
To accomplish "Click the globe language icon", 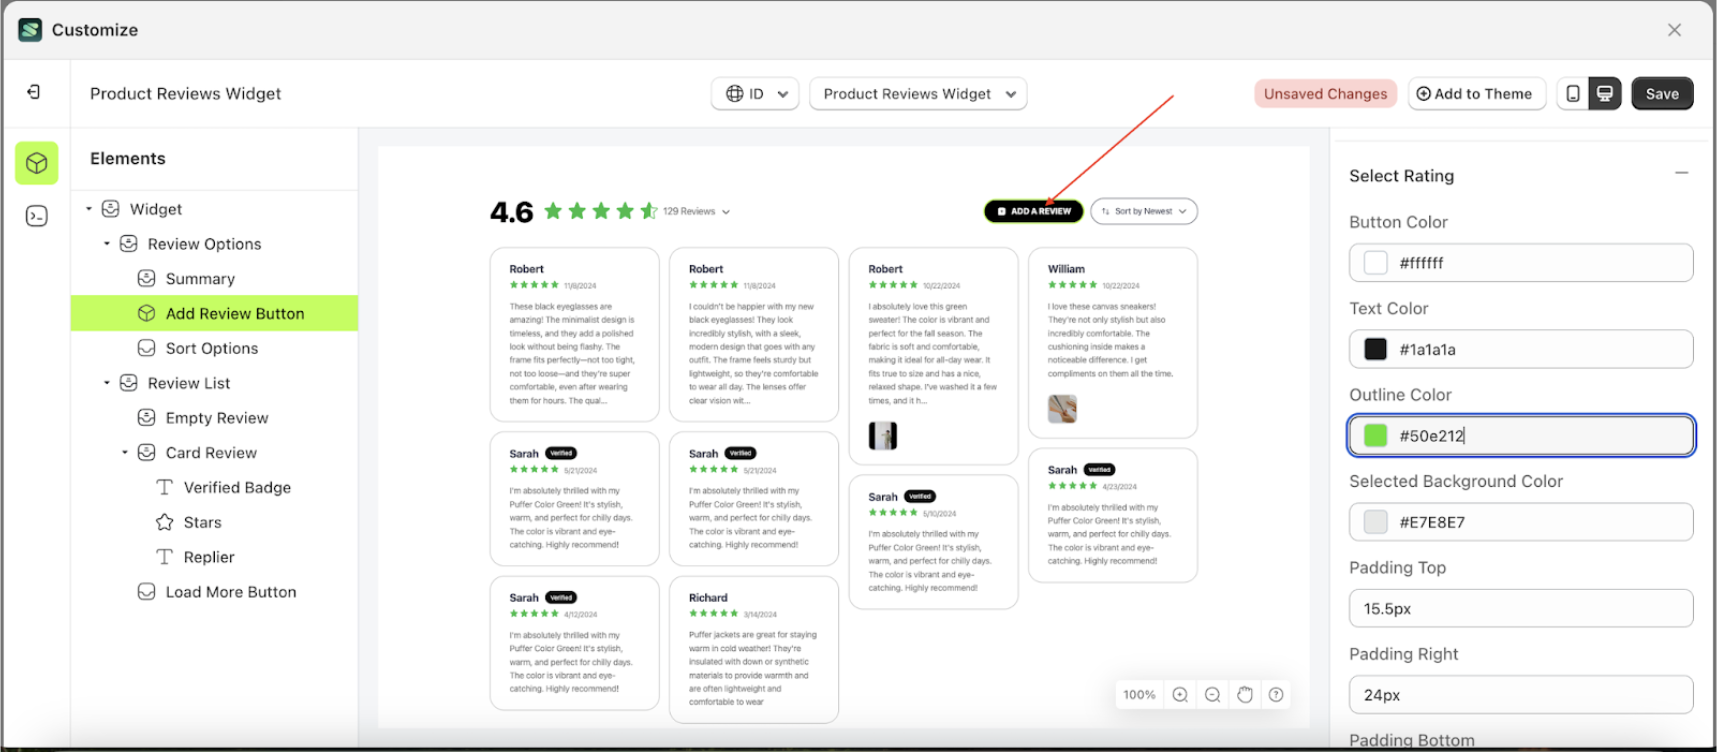I will (735, 94).
